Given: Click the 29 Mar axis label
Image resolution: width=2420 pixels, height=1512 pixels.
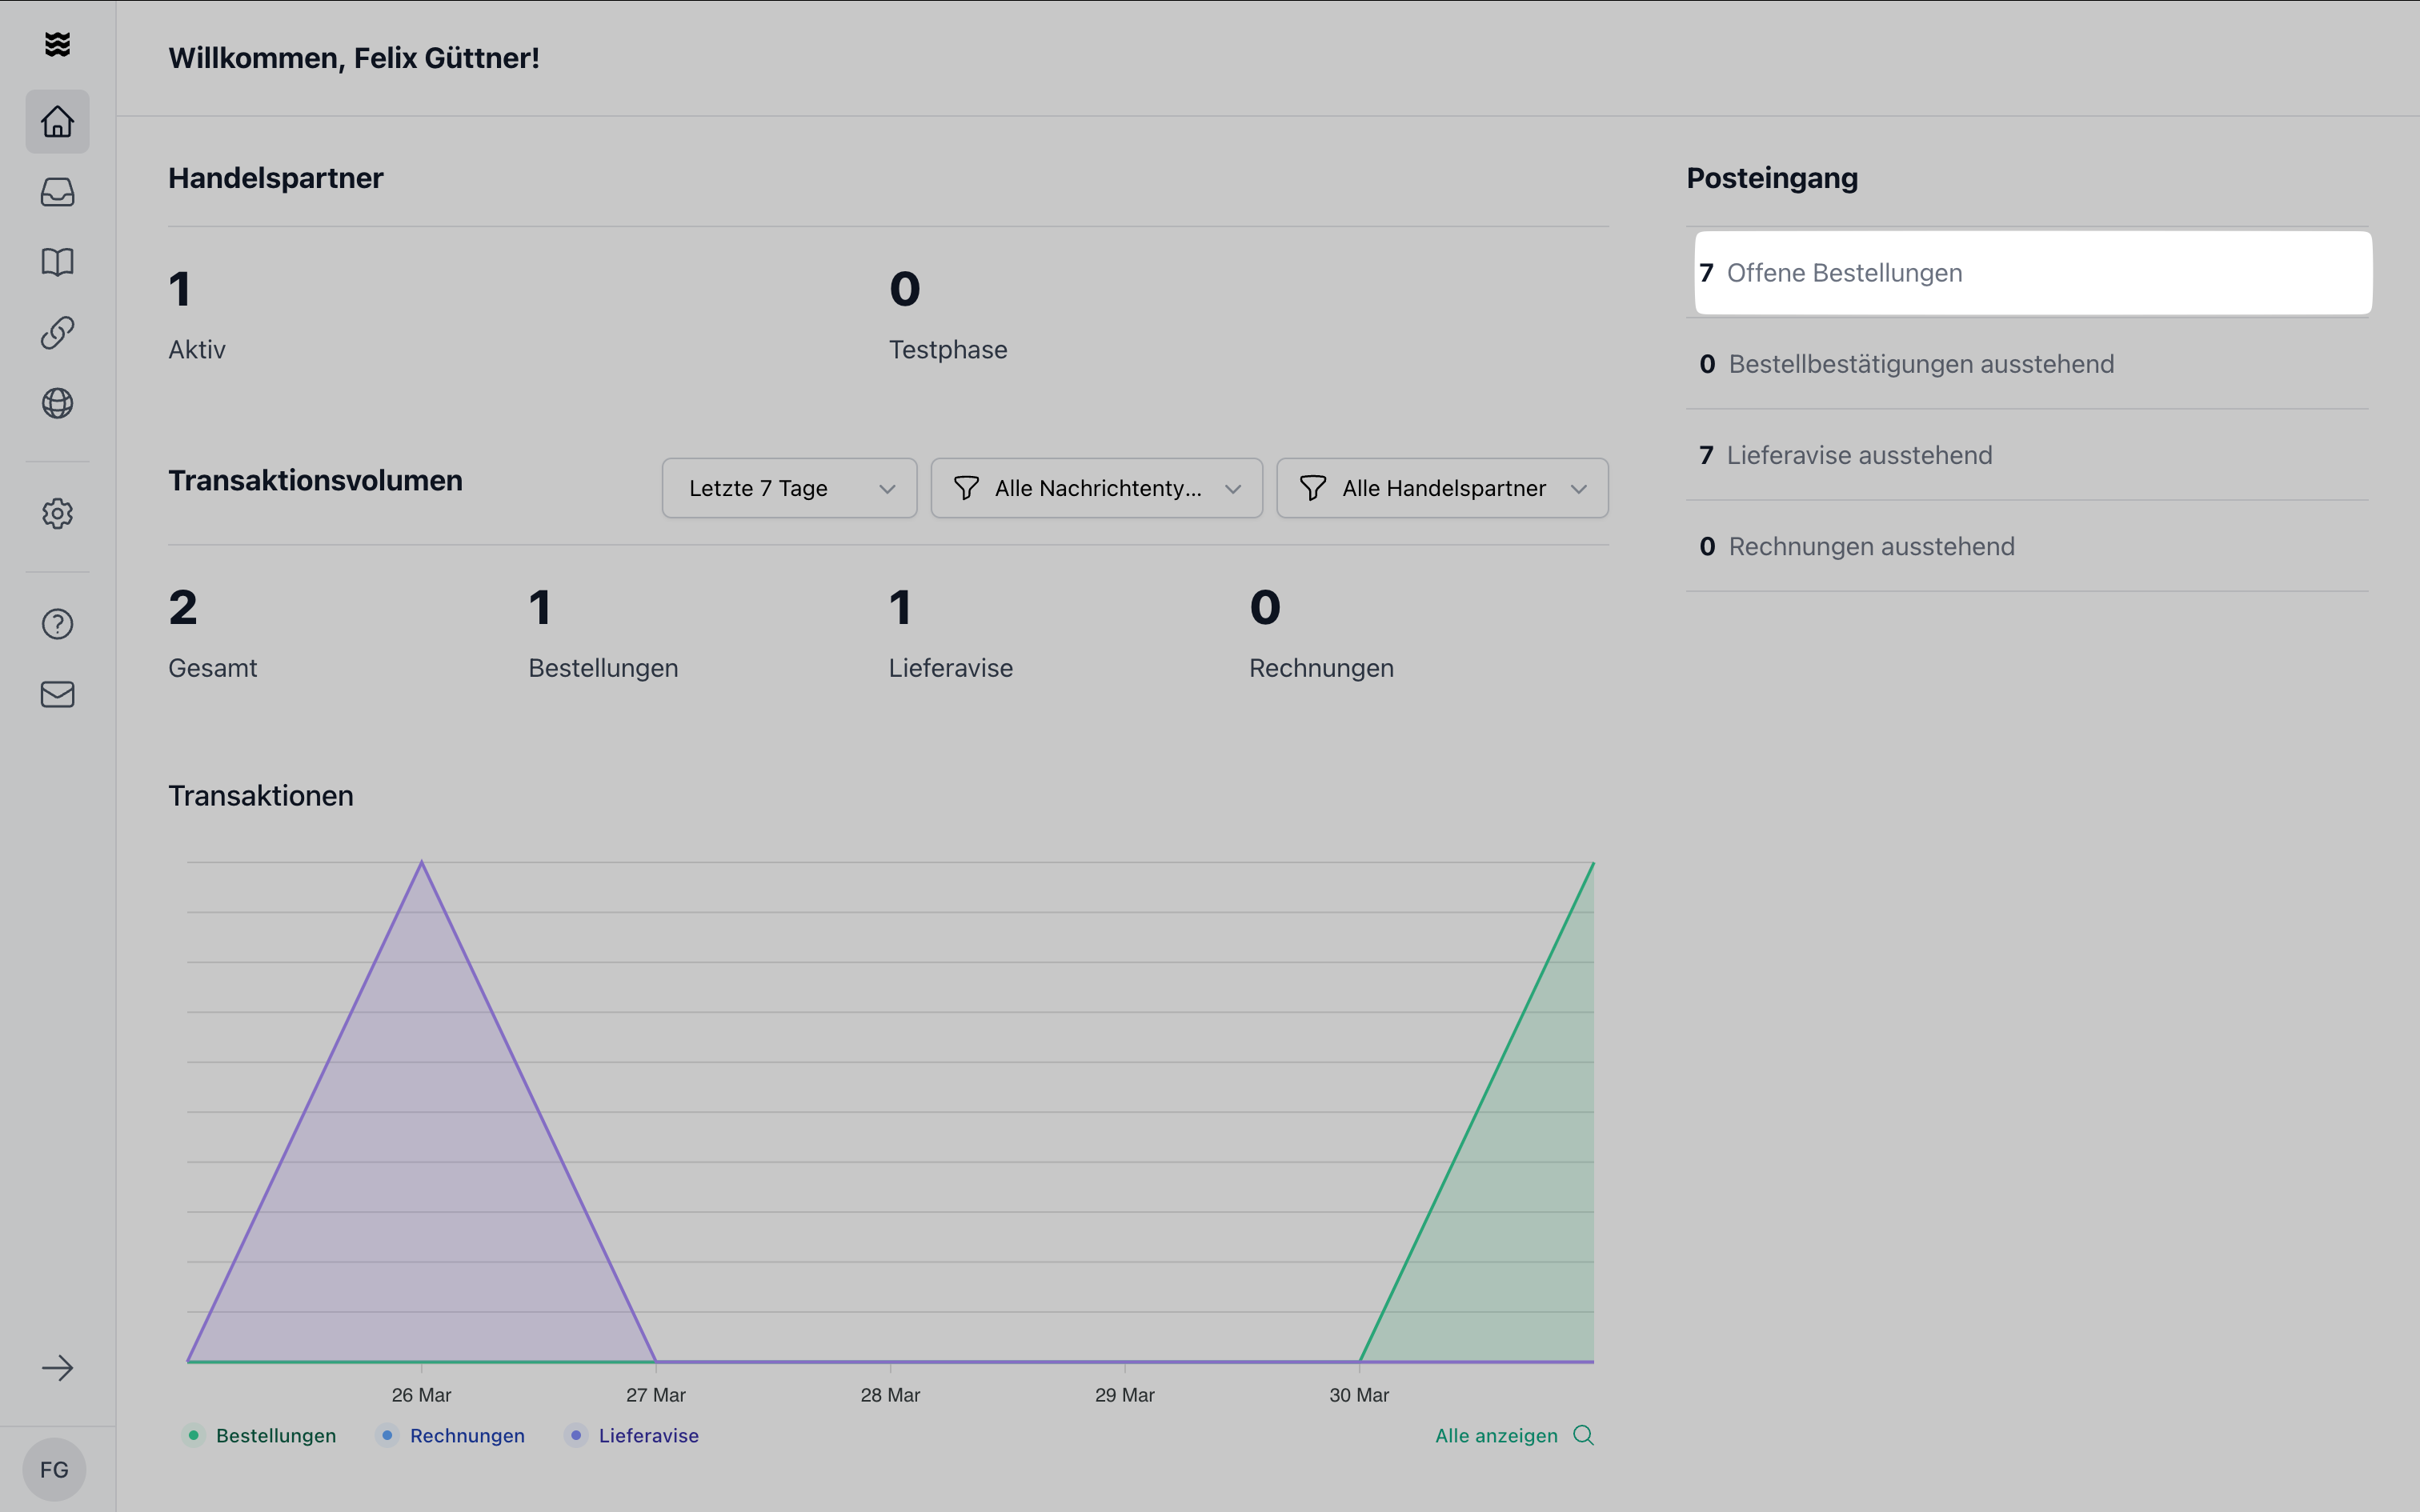Looking at the screenshot, I should pyautogui.click(x=1125, y=1394).
